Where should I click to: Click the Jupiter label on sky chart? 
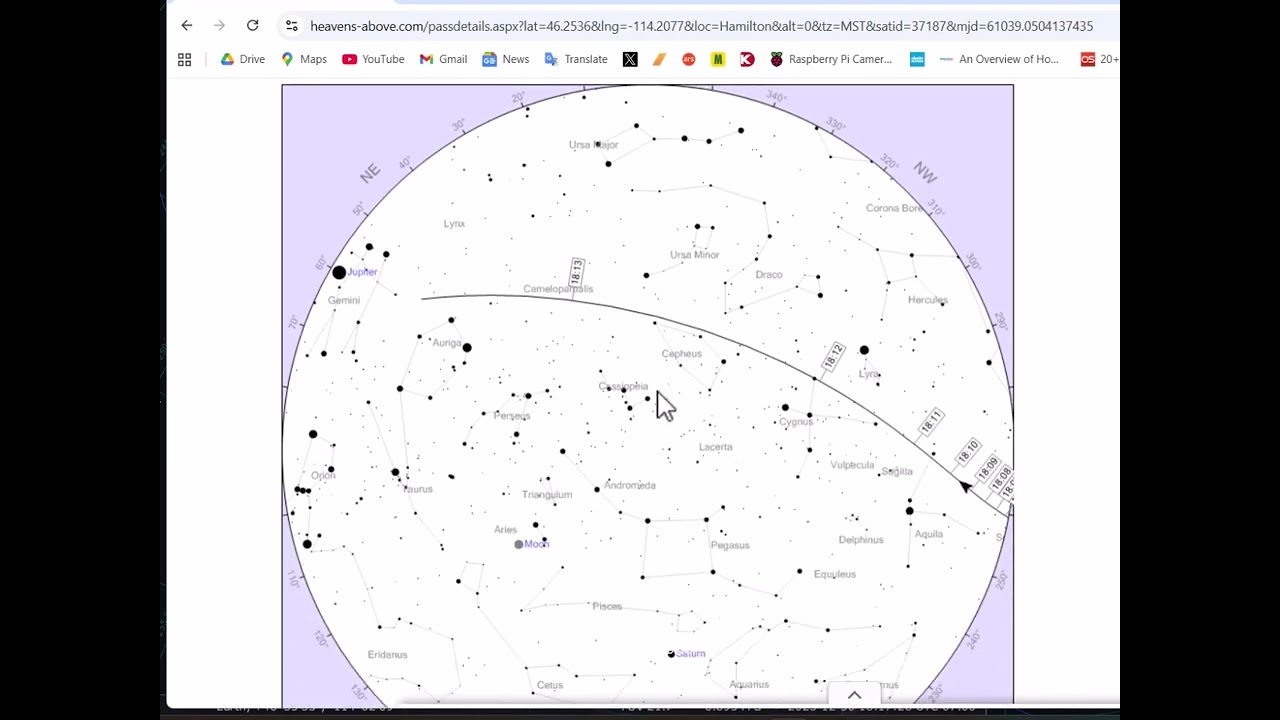363,272
